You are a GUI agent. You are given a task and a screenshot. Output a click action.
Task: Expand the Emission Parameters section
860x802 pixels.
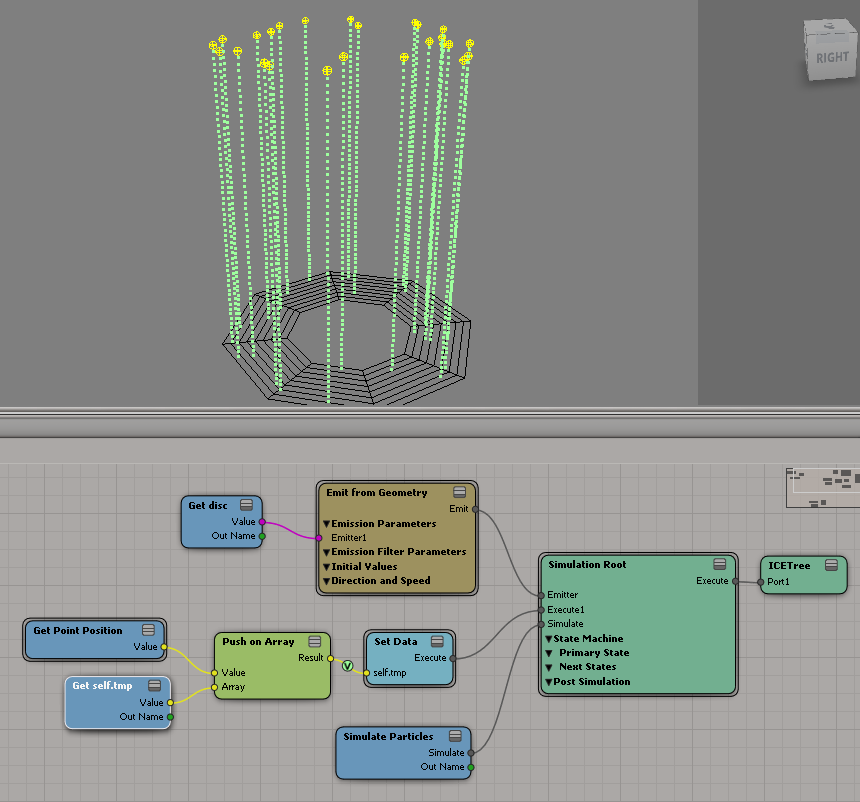pyautogui.click(x=326, y=523)
